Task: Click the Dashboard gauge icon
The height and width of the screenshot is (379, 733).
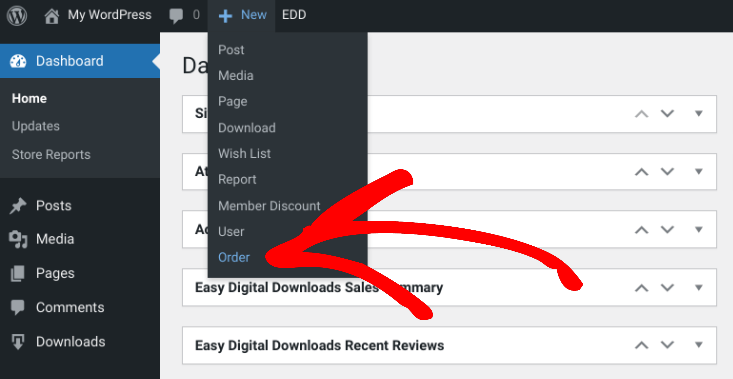Action: pos(18,61)
